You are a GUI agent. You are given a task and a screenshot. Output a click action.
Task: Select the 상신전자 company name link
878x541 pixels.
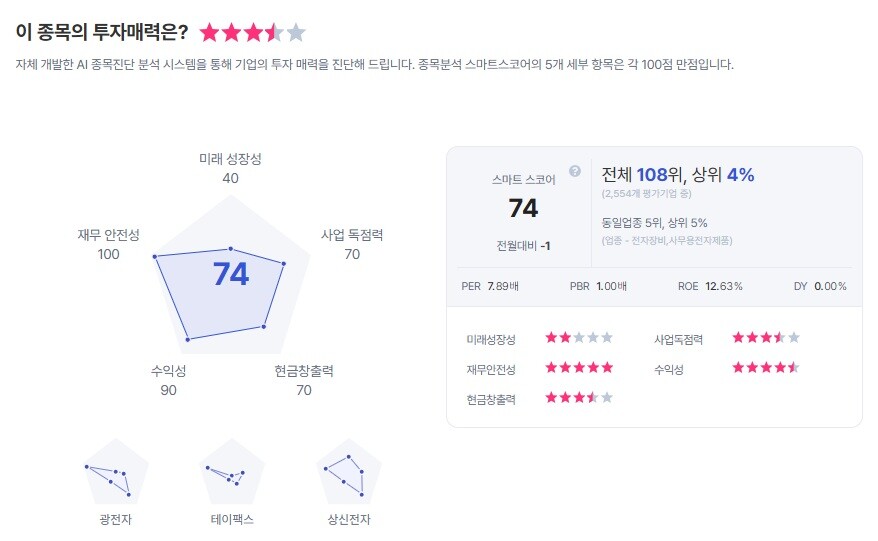coord(349,520)
